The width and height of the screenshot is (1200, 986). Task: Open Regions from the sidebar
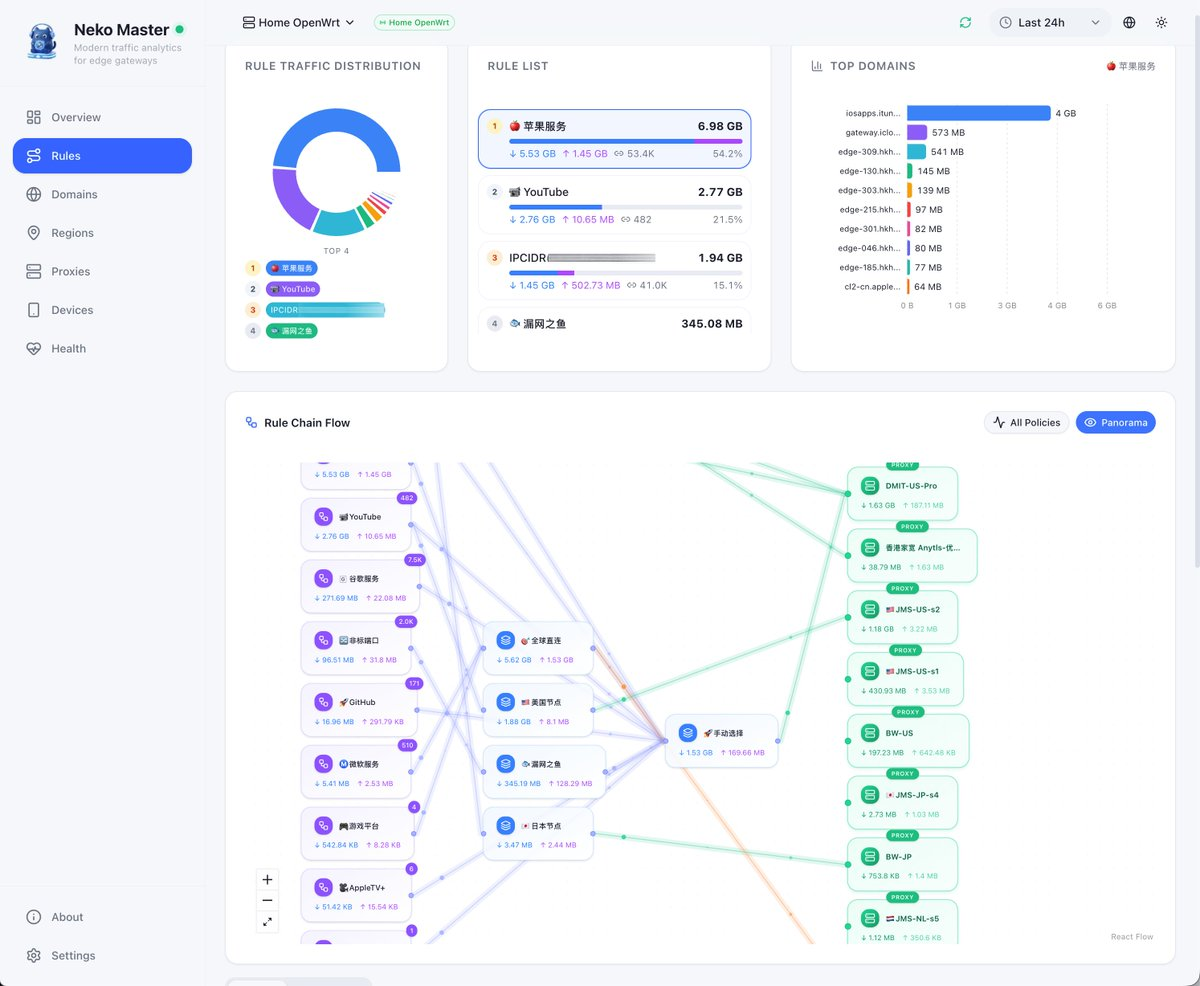click(x=102, y=233)
